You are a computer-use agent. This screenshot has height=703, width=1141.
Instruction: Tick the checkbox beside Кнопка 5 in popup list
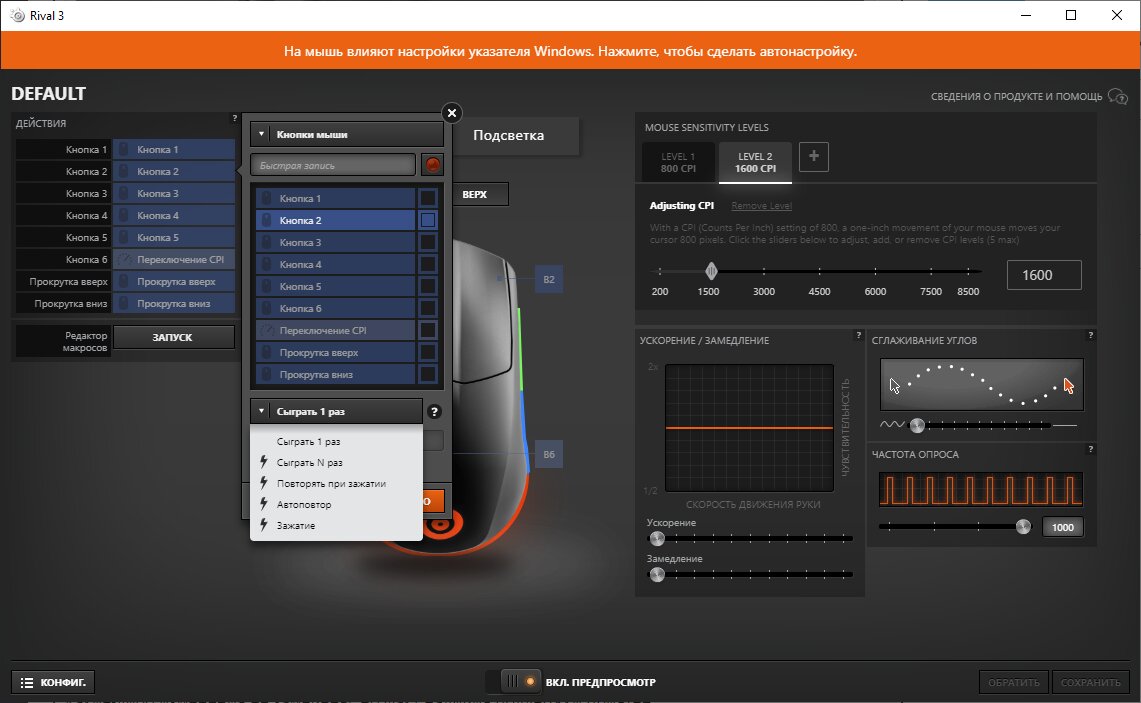click(428, 286)
